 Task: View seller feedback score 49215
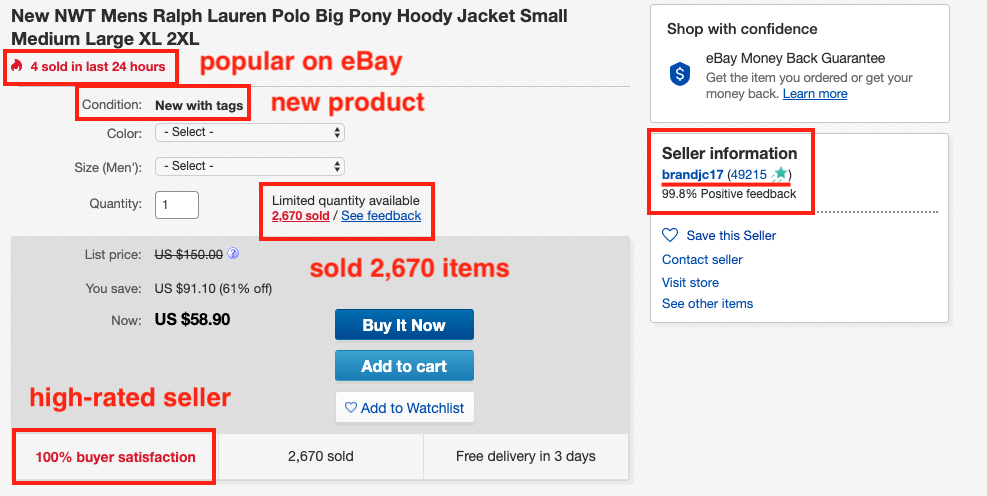[748, 174]
